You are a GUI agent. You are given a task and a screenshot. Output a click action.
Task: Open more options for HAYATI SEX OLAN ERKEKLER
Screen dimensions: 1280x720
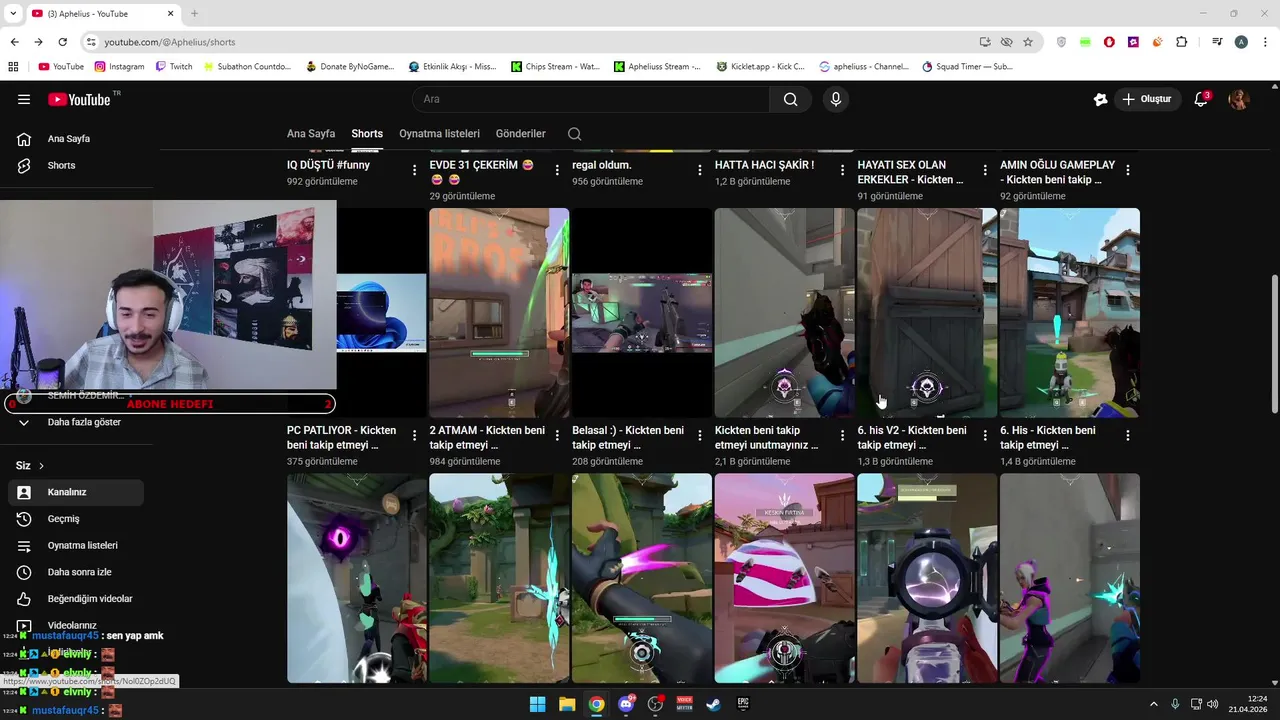[x=985, y=171]
